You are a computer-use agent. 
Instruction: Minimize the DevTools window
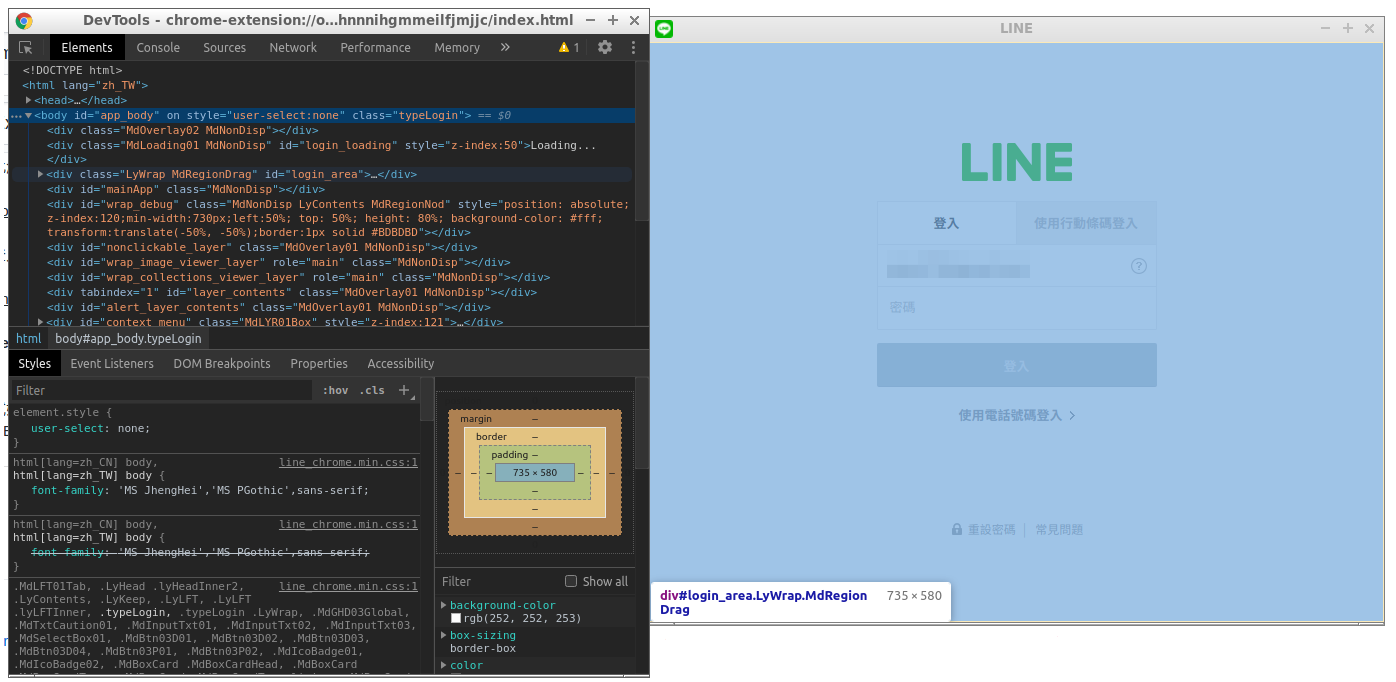pyautogui.click(x=591, y=20)
